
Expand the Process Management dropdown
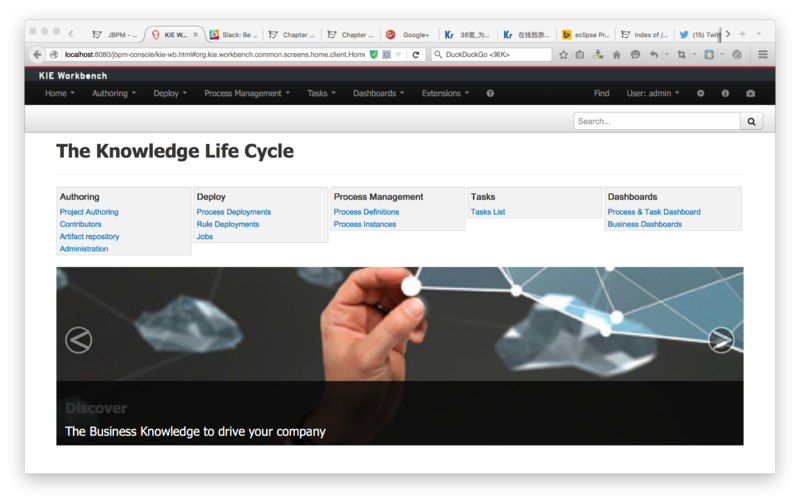(x=246, y=93)
